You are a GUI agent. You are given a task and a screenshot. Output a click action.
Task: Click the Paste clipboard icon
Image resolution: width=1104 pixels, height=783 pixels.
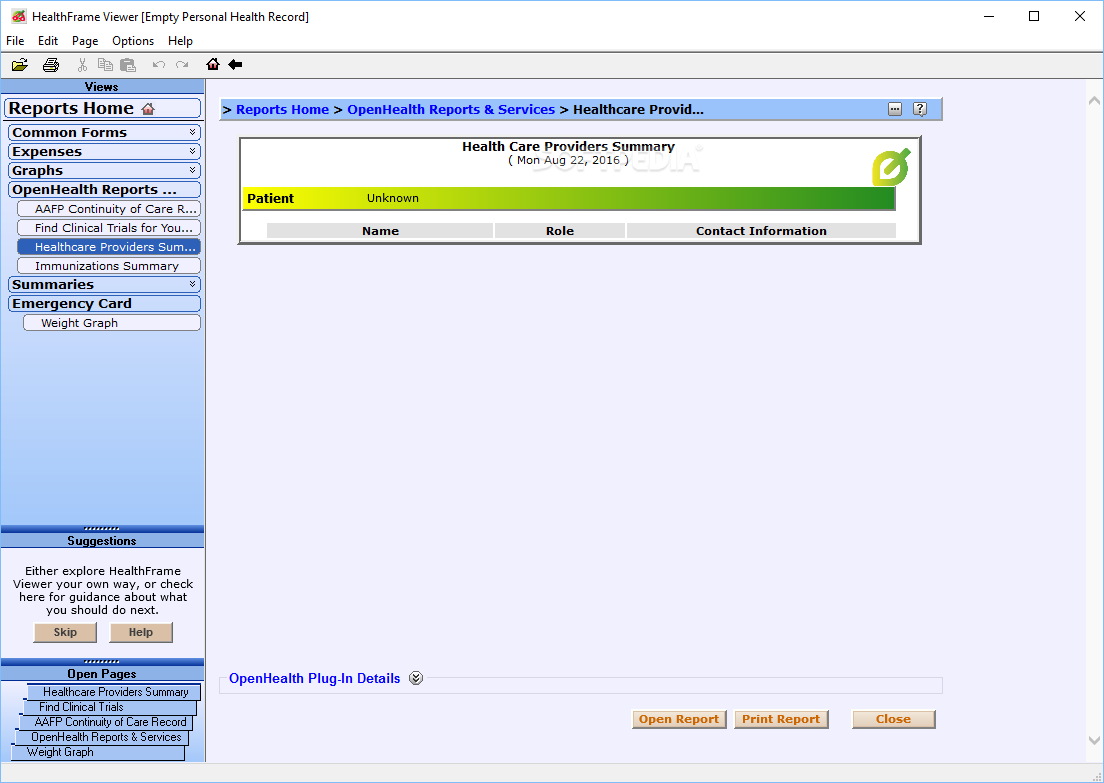[x=127, y=65]
